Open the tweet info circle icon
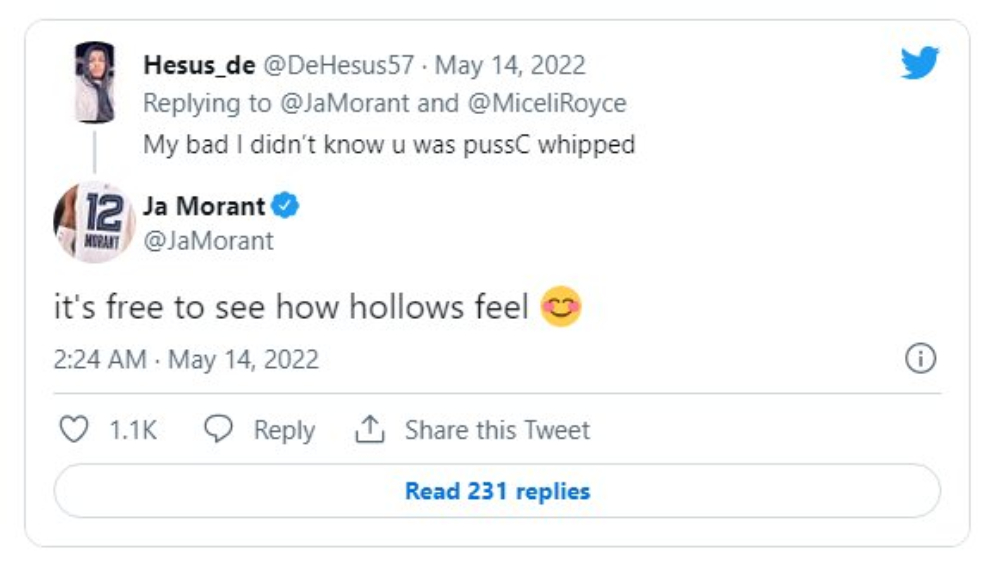Screen dimensions: 1000x563 (x=920, y=359)
